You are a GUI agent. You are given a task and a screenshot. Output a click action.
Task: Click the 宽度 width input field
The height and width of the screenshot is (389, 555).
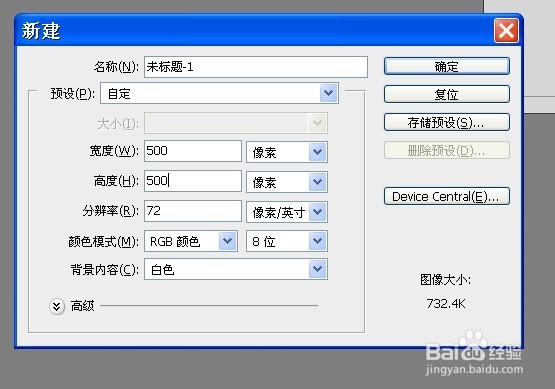tap(193, 151)
